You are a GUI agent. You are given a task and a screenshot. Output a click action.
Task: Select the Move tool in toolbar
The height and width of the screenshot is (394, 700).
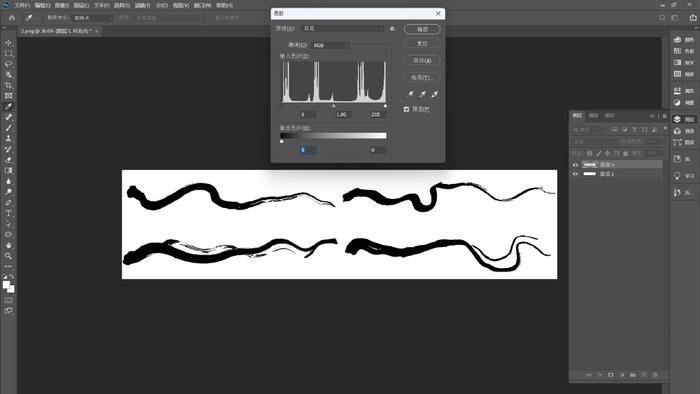coord(8,43)
